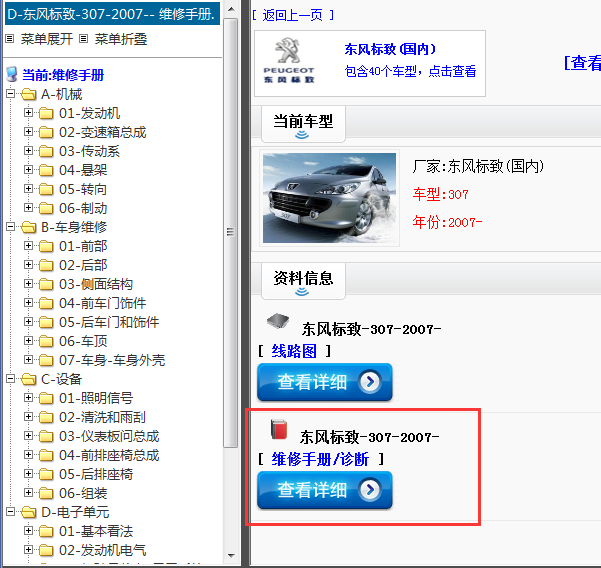Click 菜单折叠 to collapse all menus
601x568 pixels.
point(121,39)
